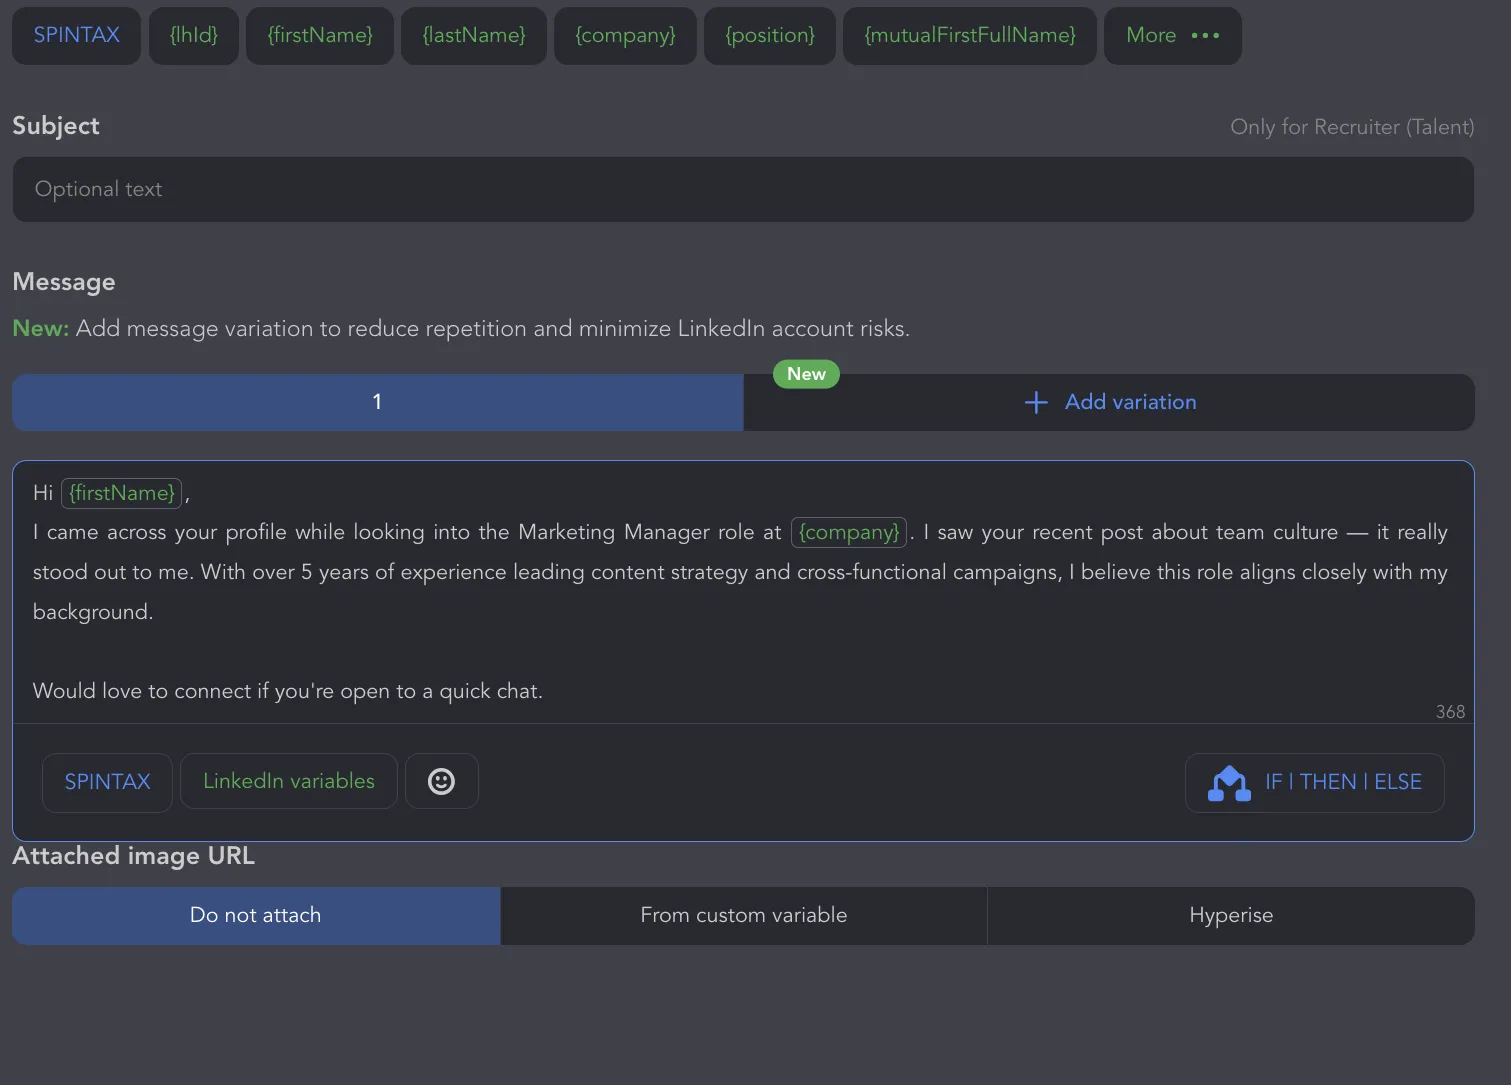Open the emoji picker smiley icon

point(441,781)
